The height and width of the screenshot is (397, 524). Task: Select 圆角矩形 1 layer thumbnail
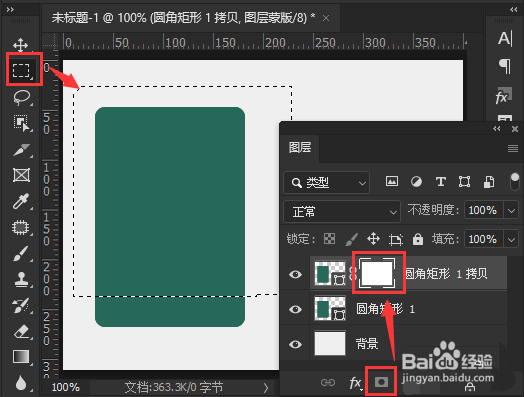[x=330, y=308]
